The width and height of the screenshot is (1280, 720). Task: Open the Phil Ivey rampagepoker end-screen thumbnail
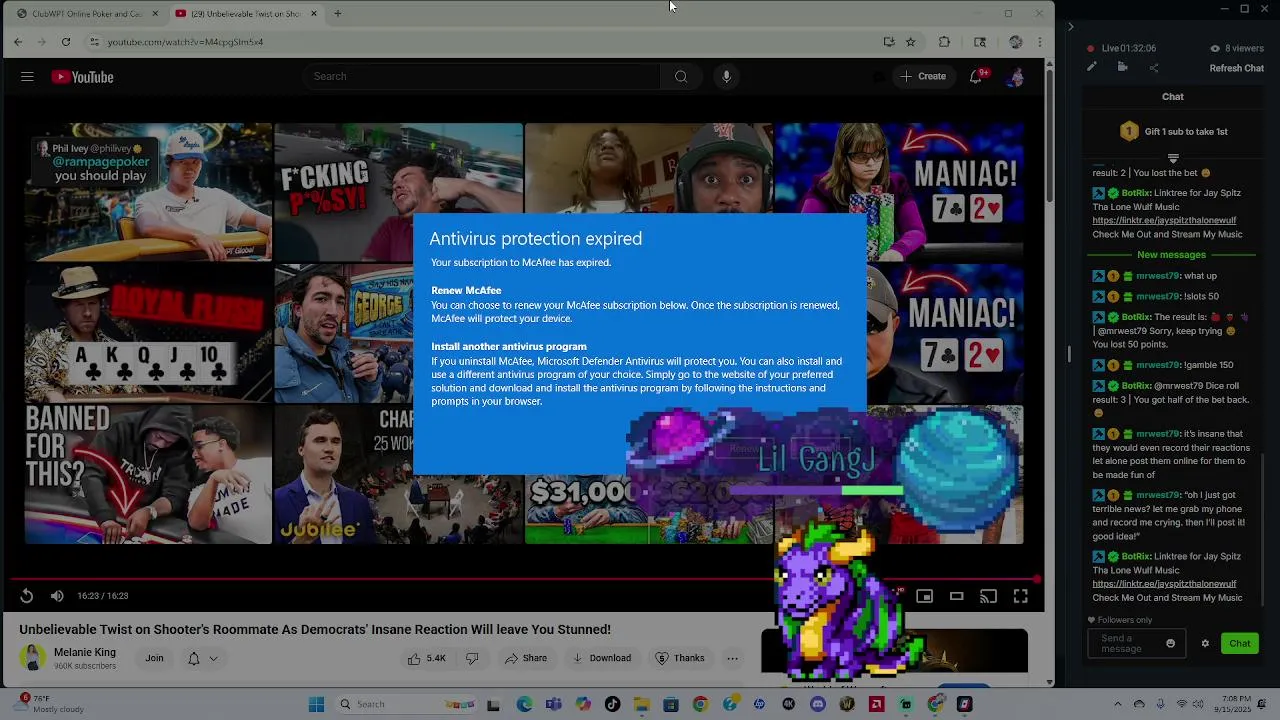148,192
